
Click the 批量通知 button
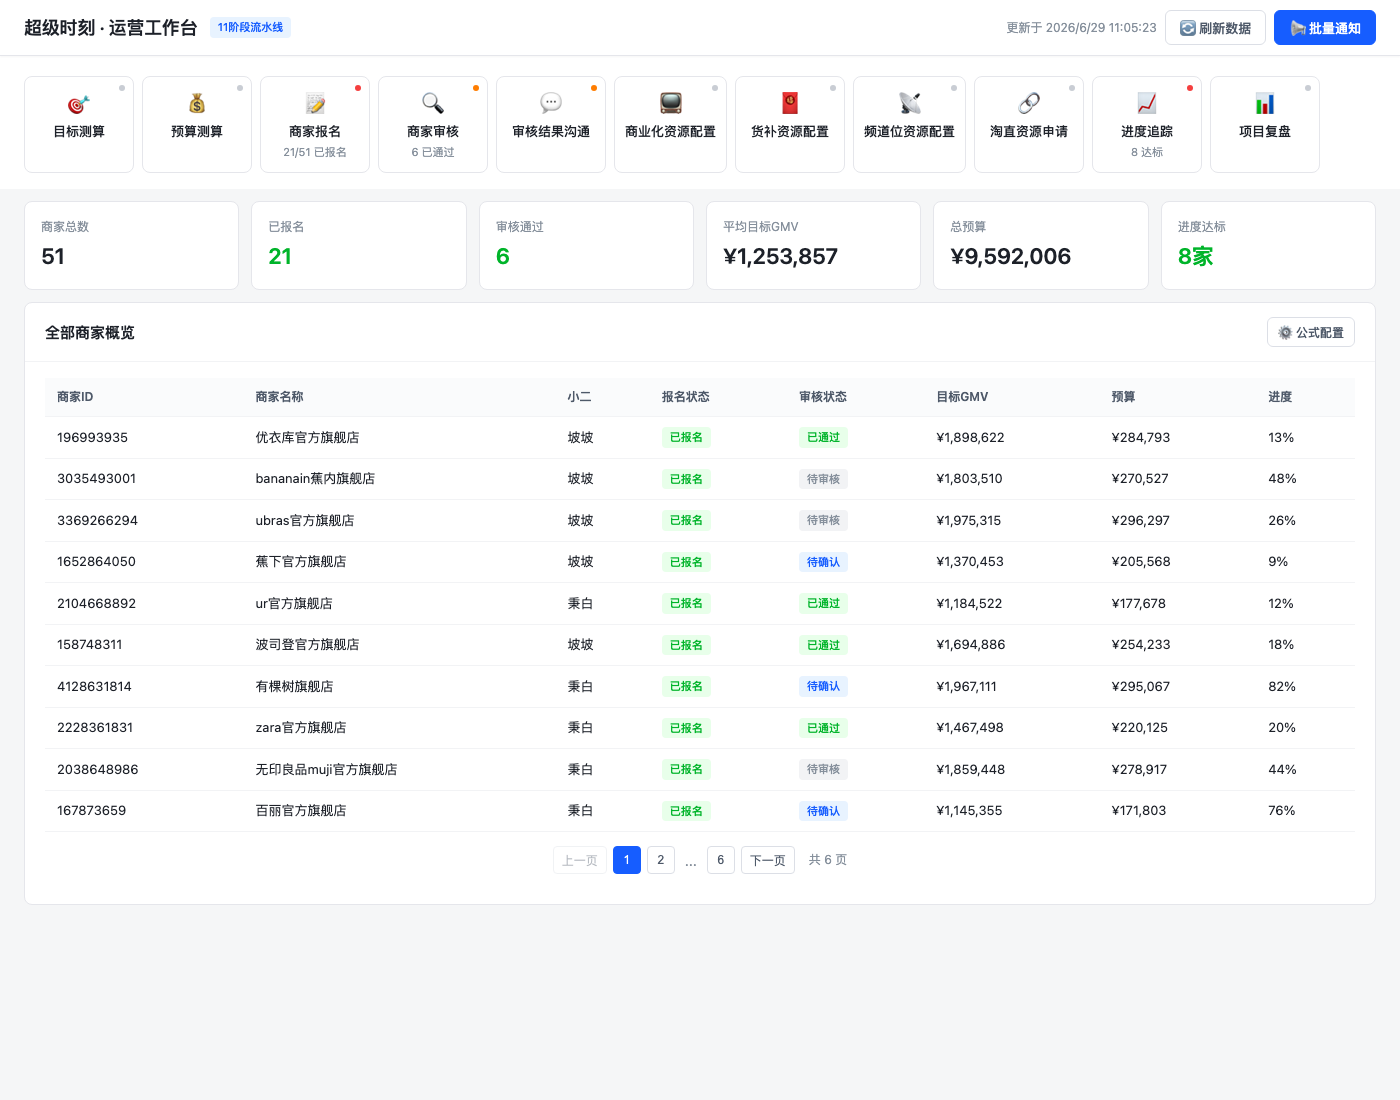coord(1325,28)
